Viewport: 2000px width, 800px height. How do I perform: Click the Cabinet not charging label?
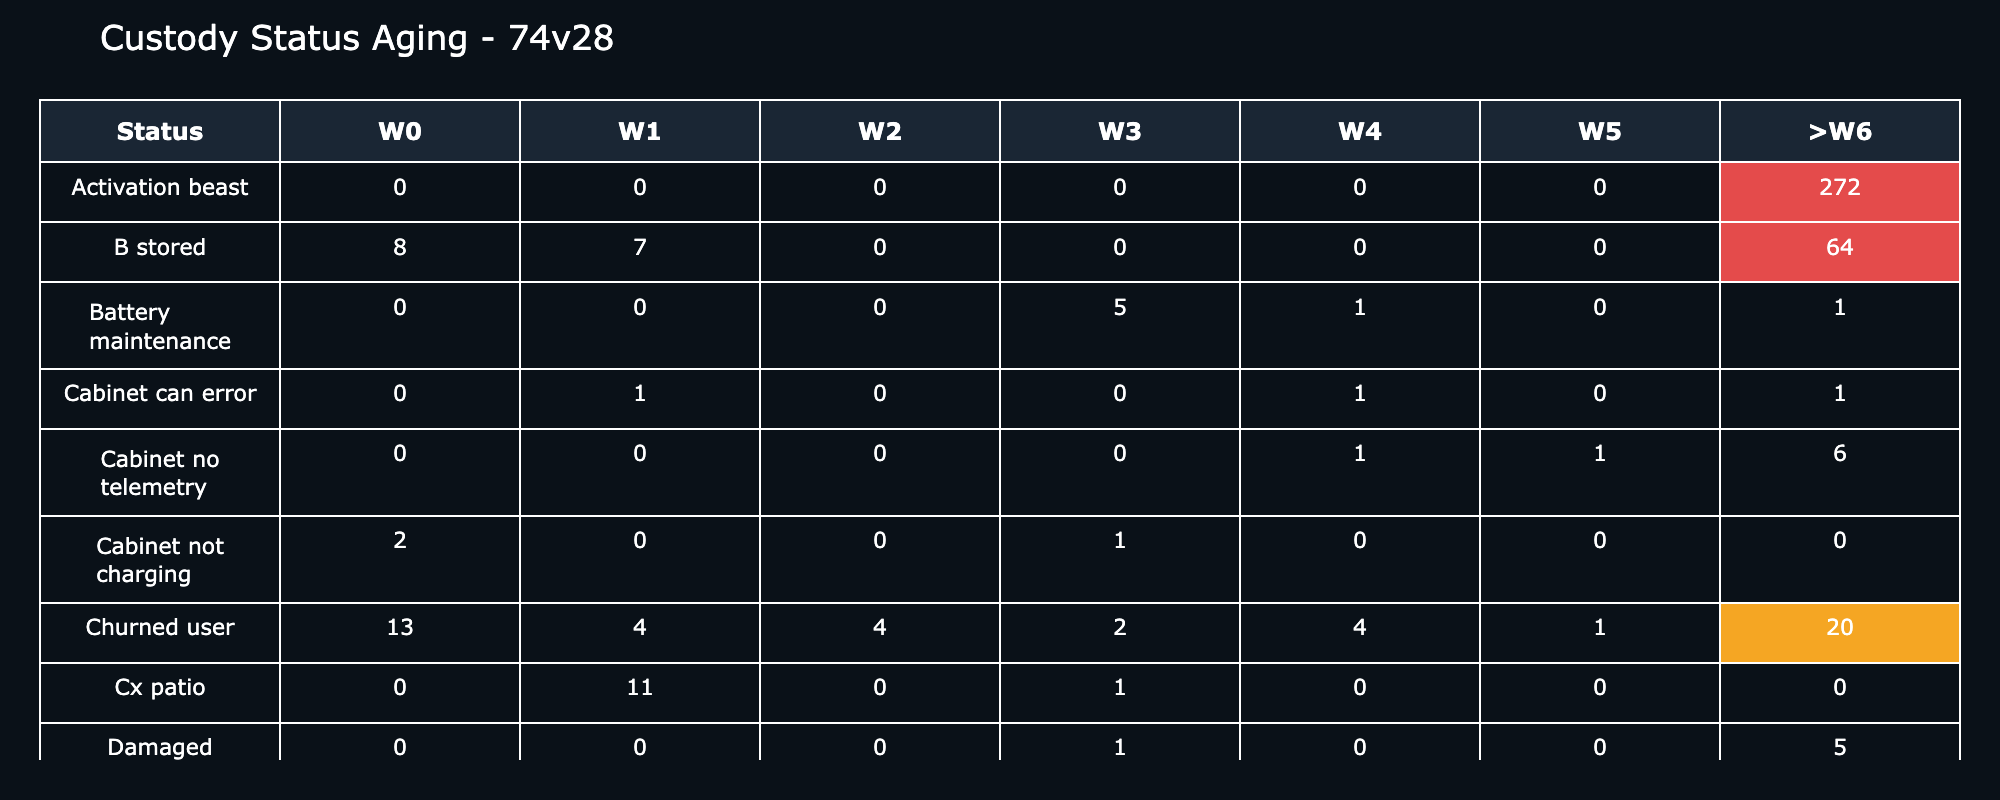tap(160, 560)
